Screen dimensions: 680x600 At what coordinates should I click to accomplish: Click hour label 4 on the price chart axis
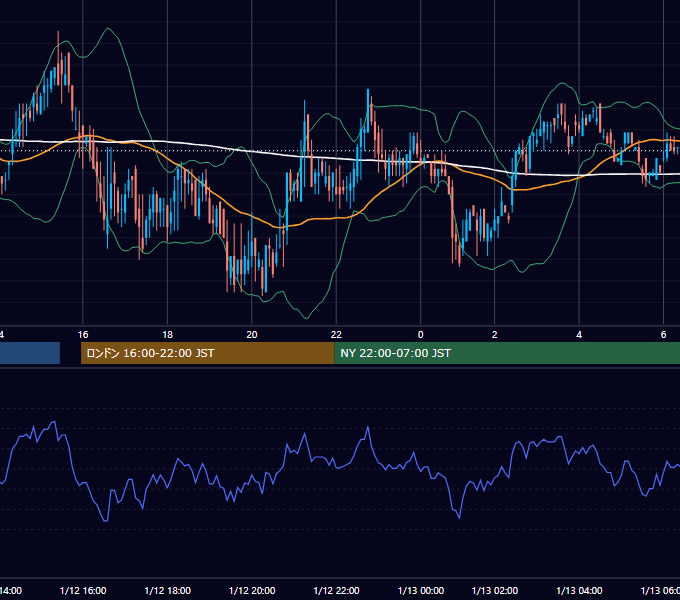tap(579, 335)
